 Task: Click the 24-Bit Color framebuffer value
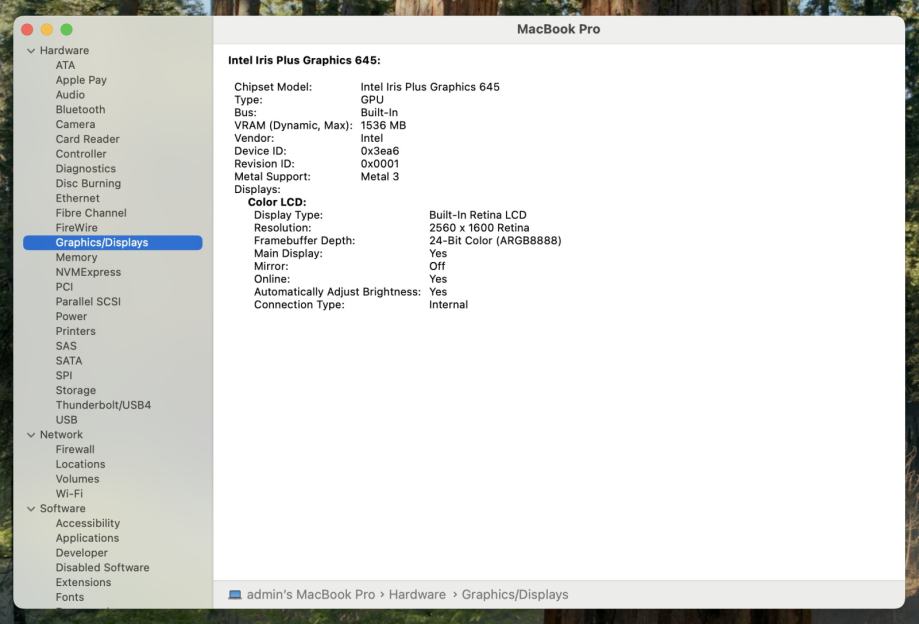(495, 241)
